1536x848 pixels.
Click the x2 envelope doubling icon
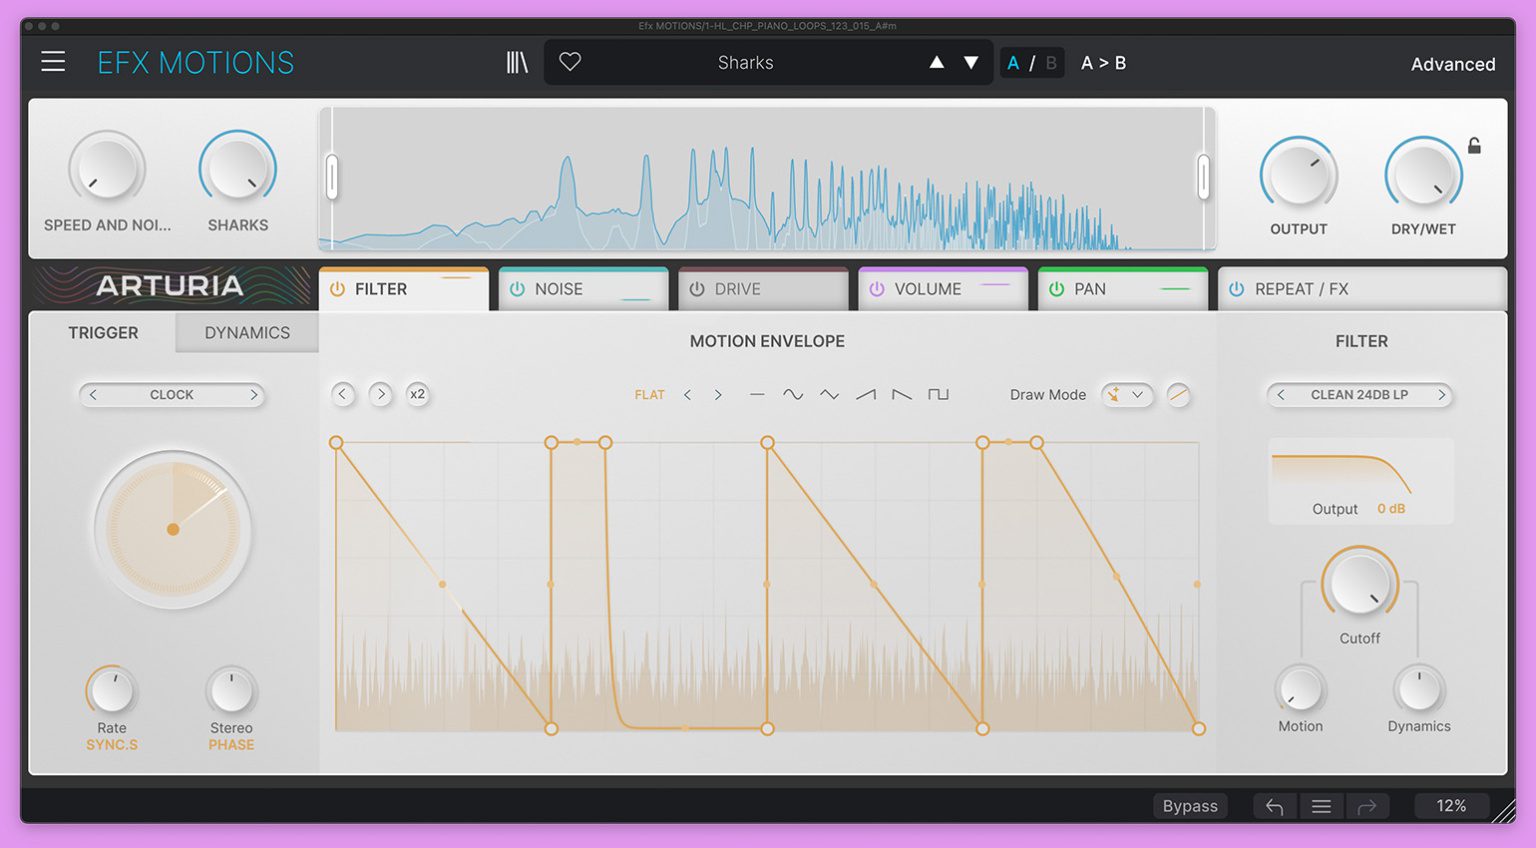[418, 394]
